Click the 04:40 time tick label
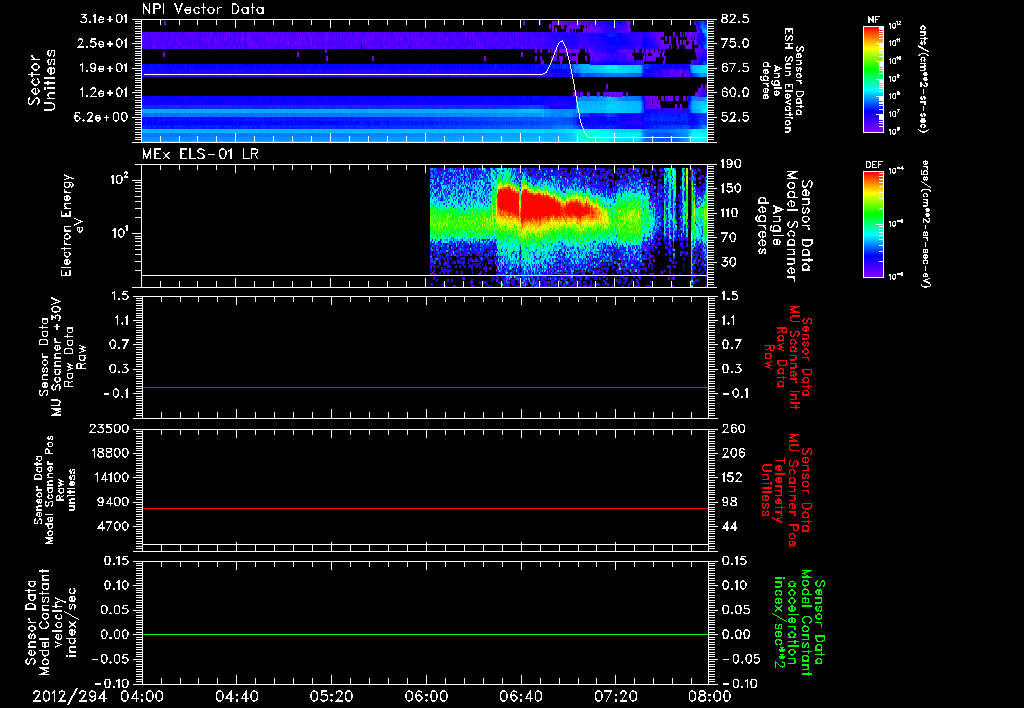Viewport: 1024px width, 708px height. pyautogui.click(x=237, y=696)
